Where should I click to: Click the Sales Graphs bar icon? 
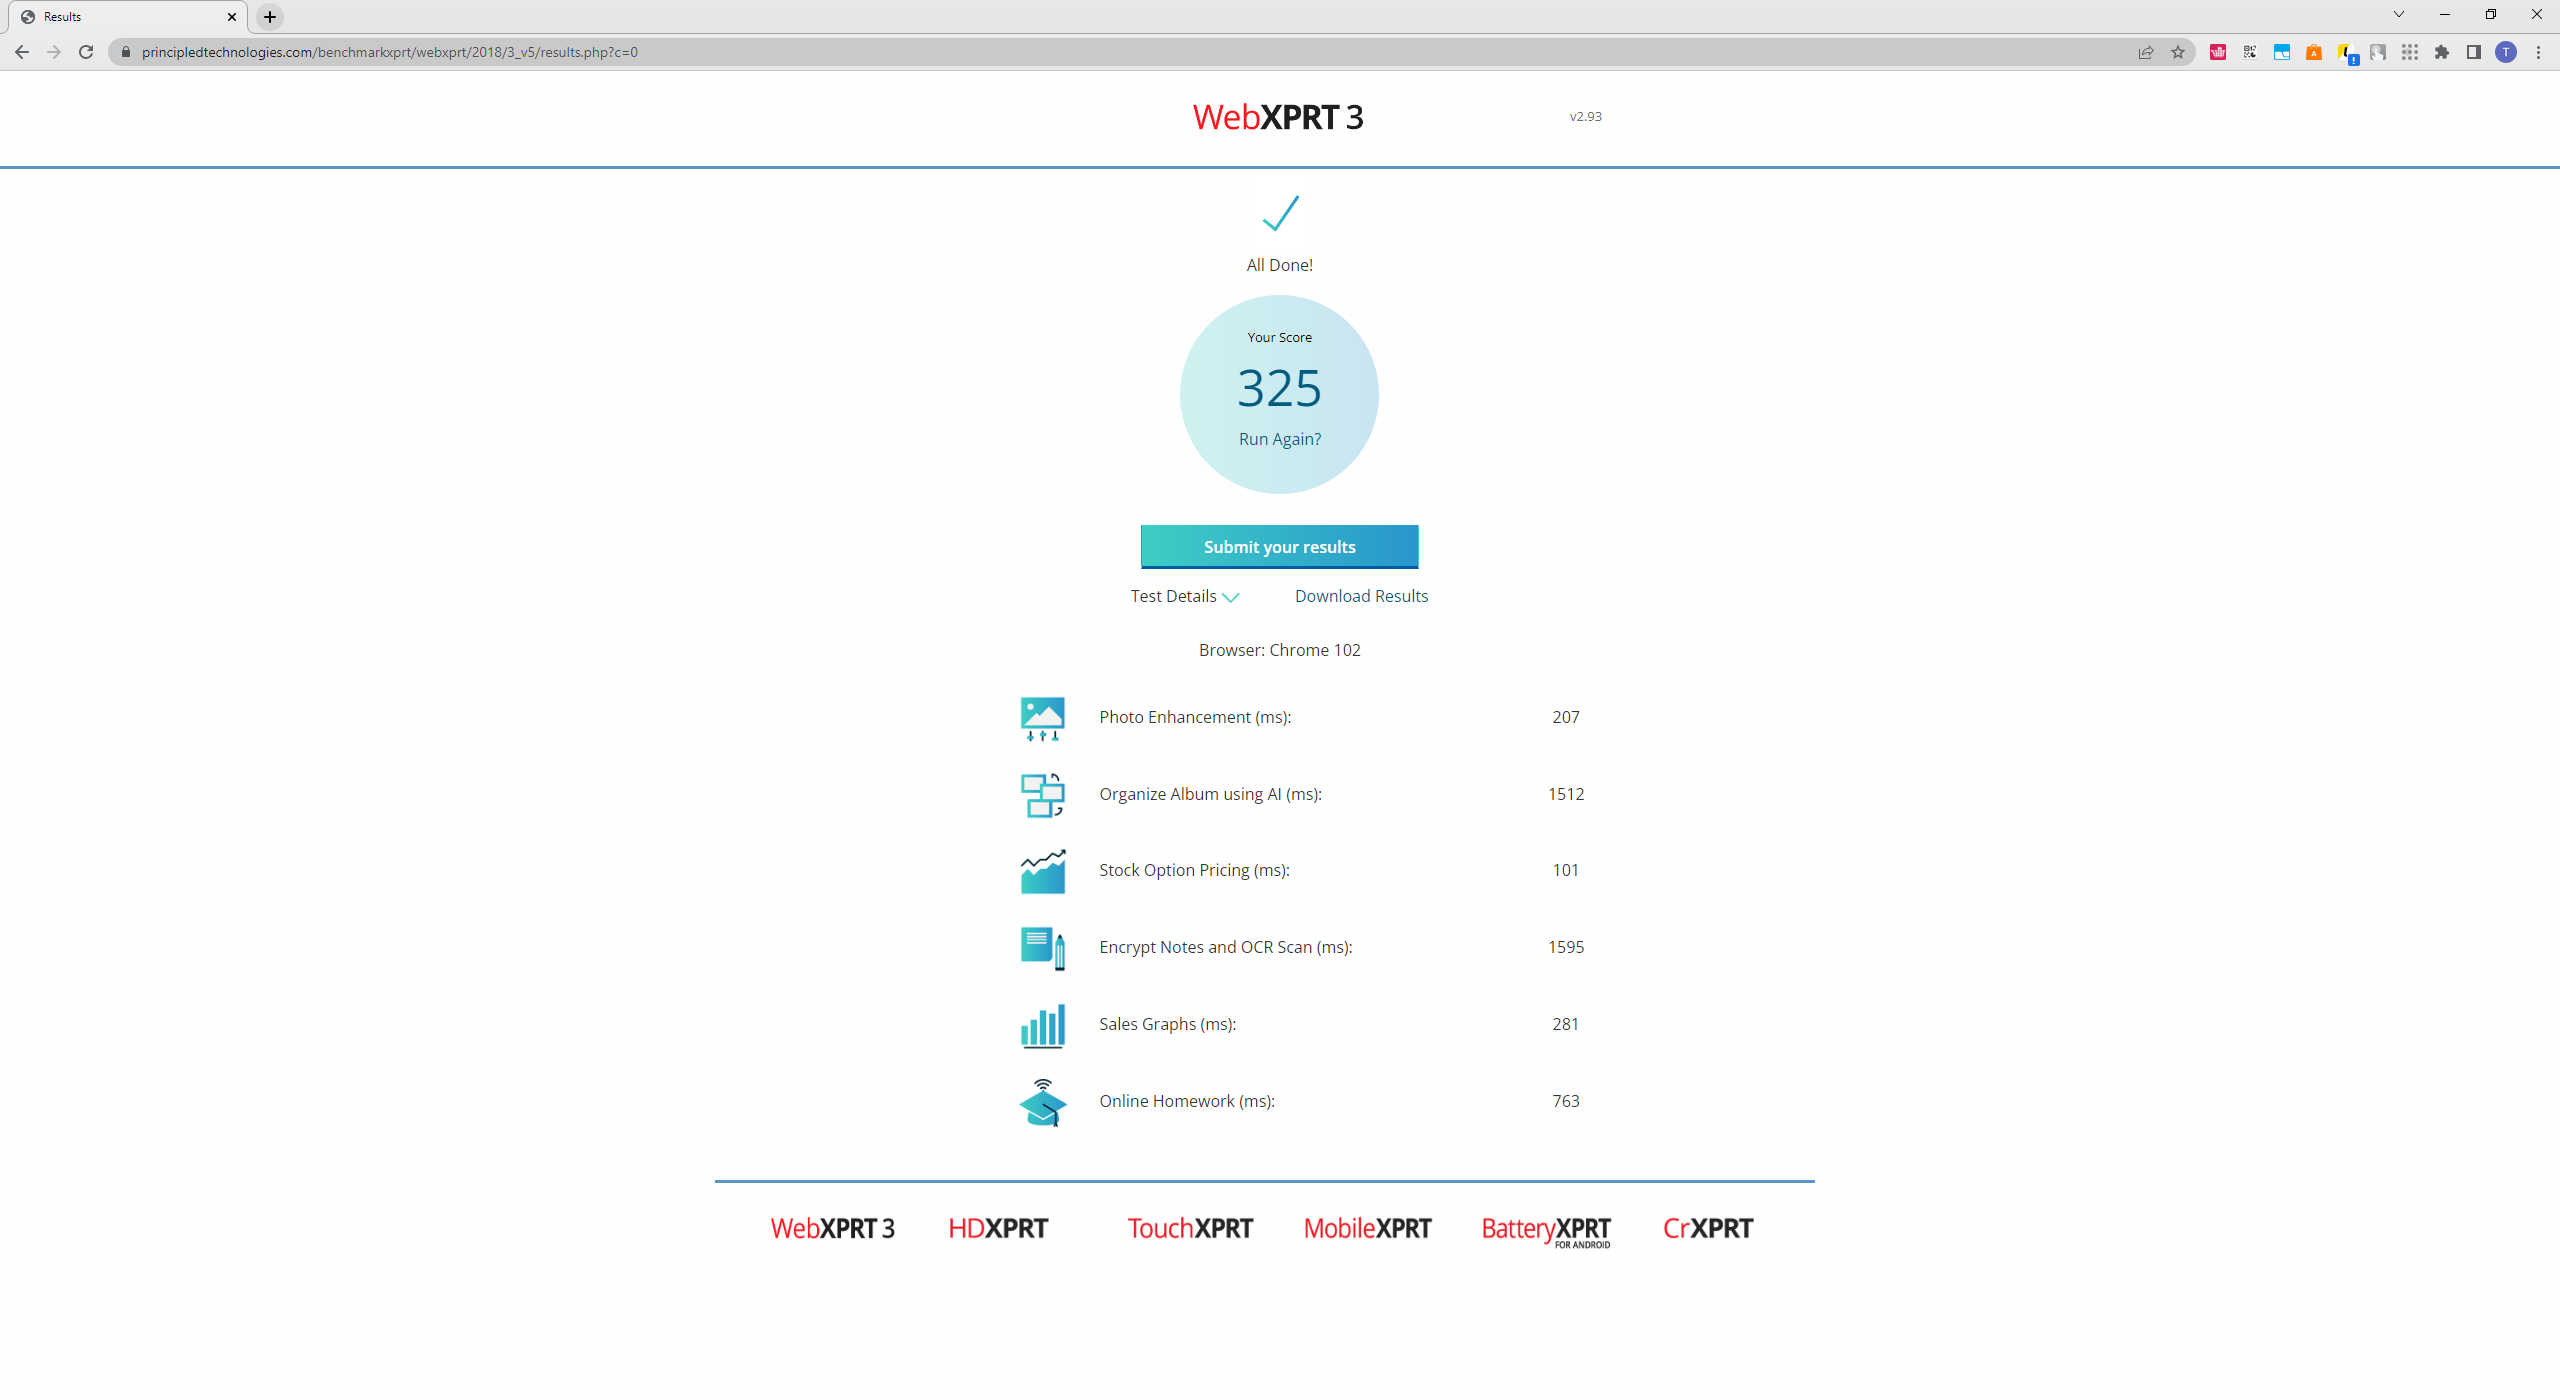click(1042, 1025)
